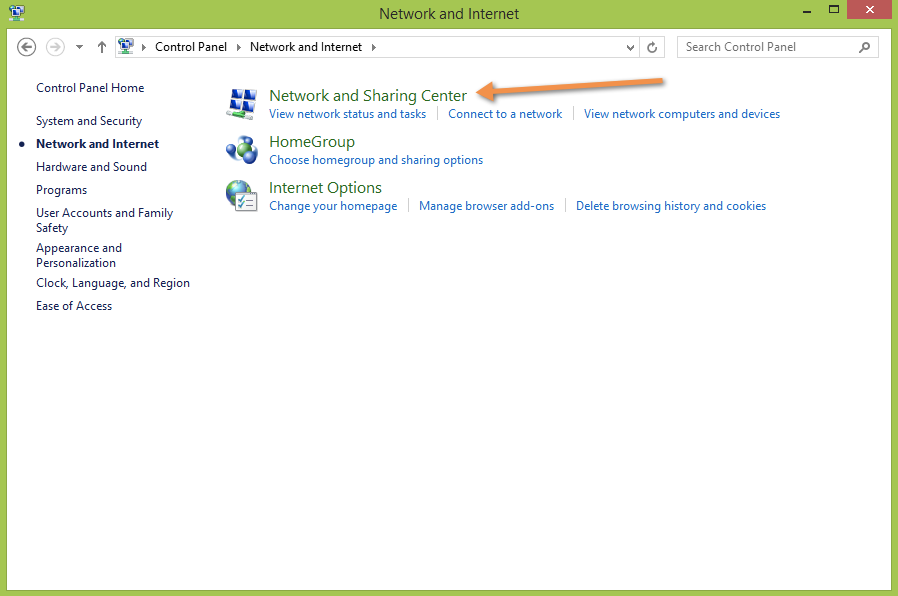Screen dimensions: 898x596
Task: Click Connect to a network link
Action: pos(505,114)
